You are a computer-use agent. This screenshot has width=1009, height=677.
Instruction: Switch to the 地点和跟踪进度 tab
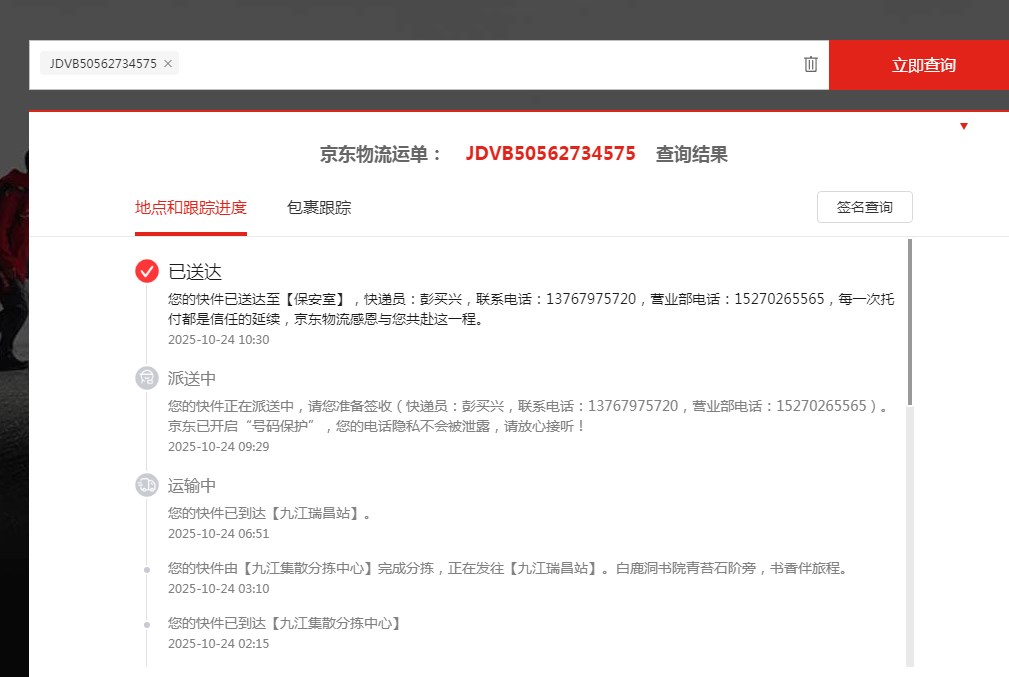pos(191,208)
